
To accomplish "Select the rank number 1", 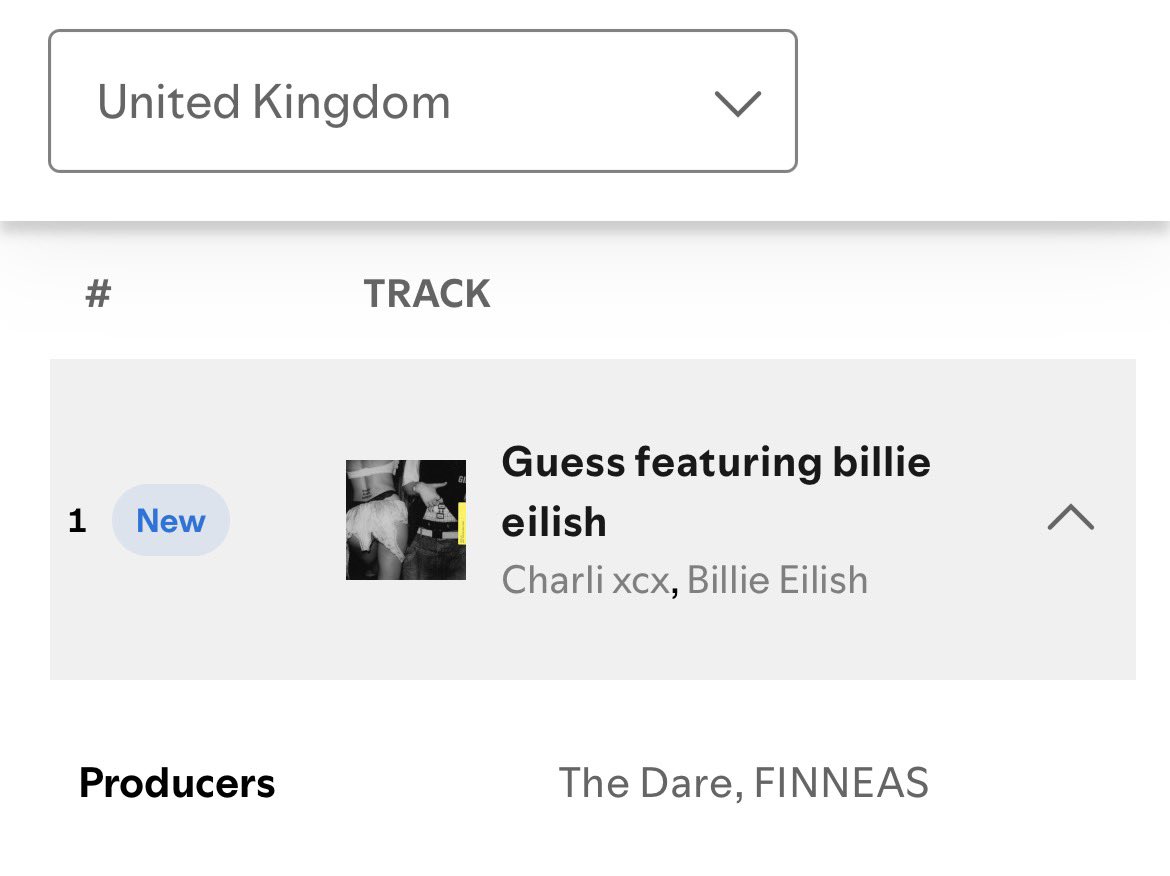I will (x=77, y=521).
